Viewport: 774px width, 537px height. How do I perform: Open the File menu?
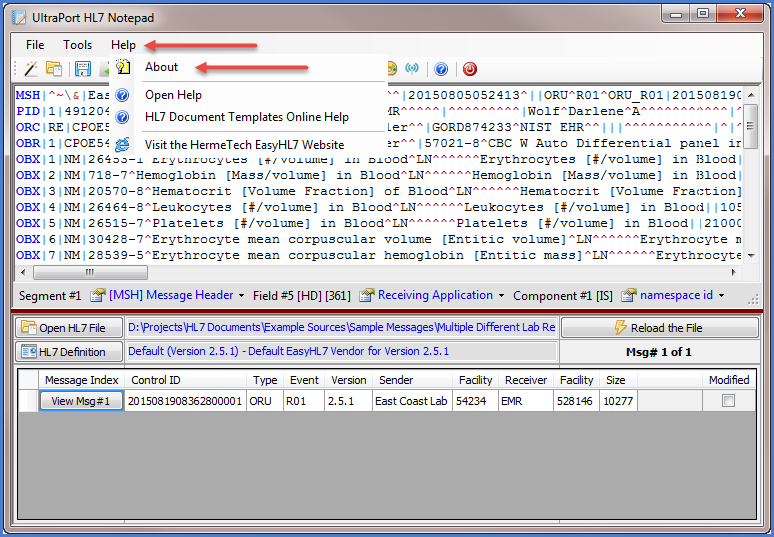pyautogui.click(x=35, y=45)
